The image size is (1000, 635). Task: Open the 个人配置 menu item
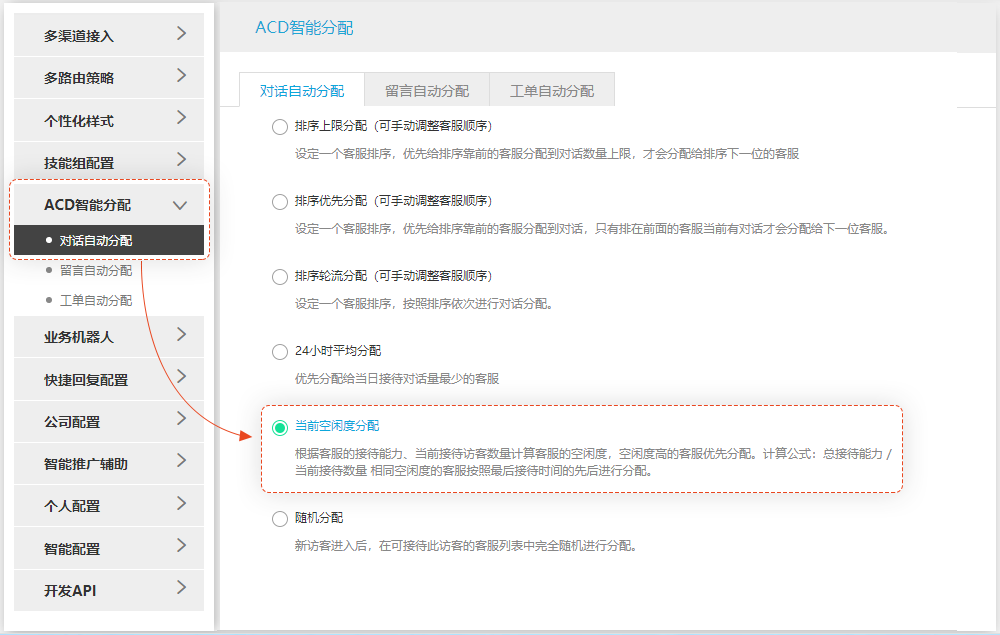coord(109,506)
